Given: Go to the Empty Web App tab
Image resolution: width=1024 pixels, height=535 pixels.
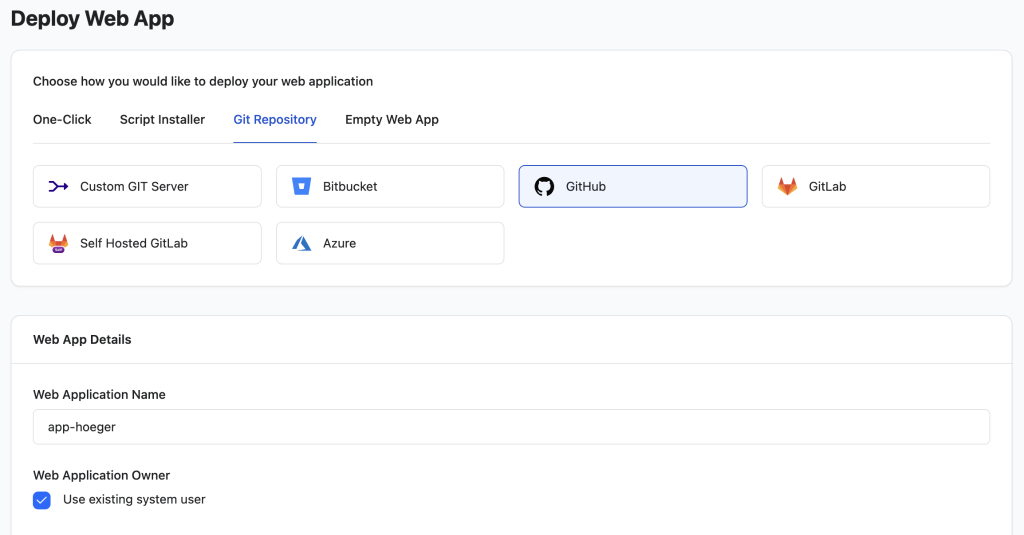Looking at the screenshot, I should 392,120.
